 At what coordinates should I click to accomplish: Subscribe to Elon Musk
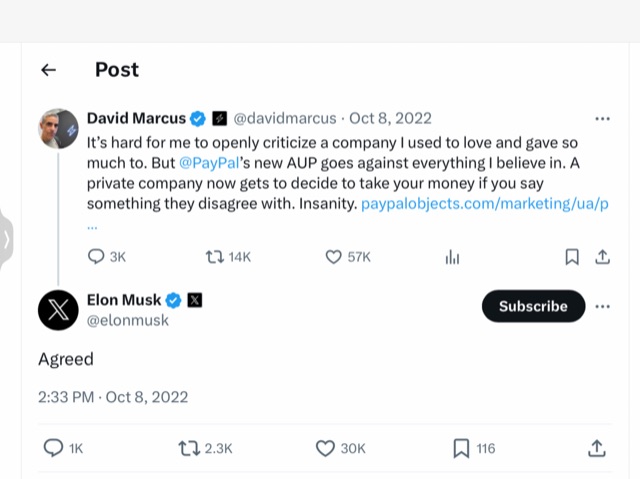(533, 306)
